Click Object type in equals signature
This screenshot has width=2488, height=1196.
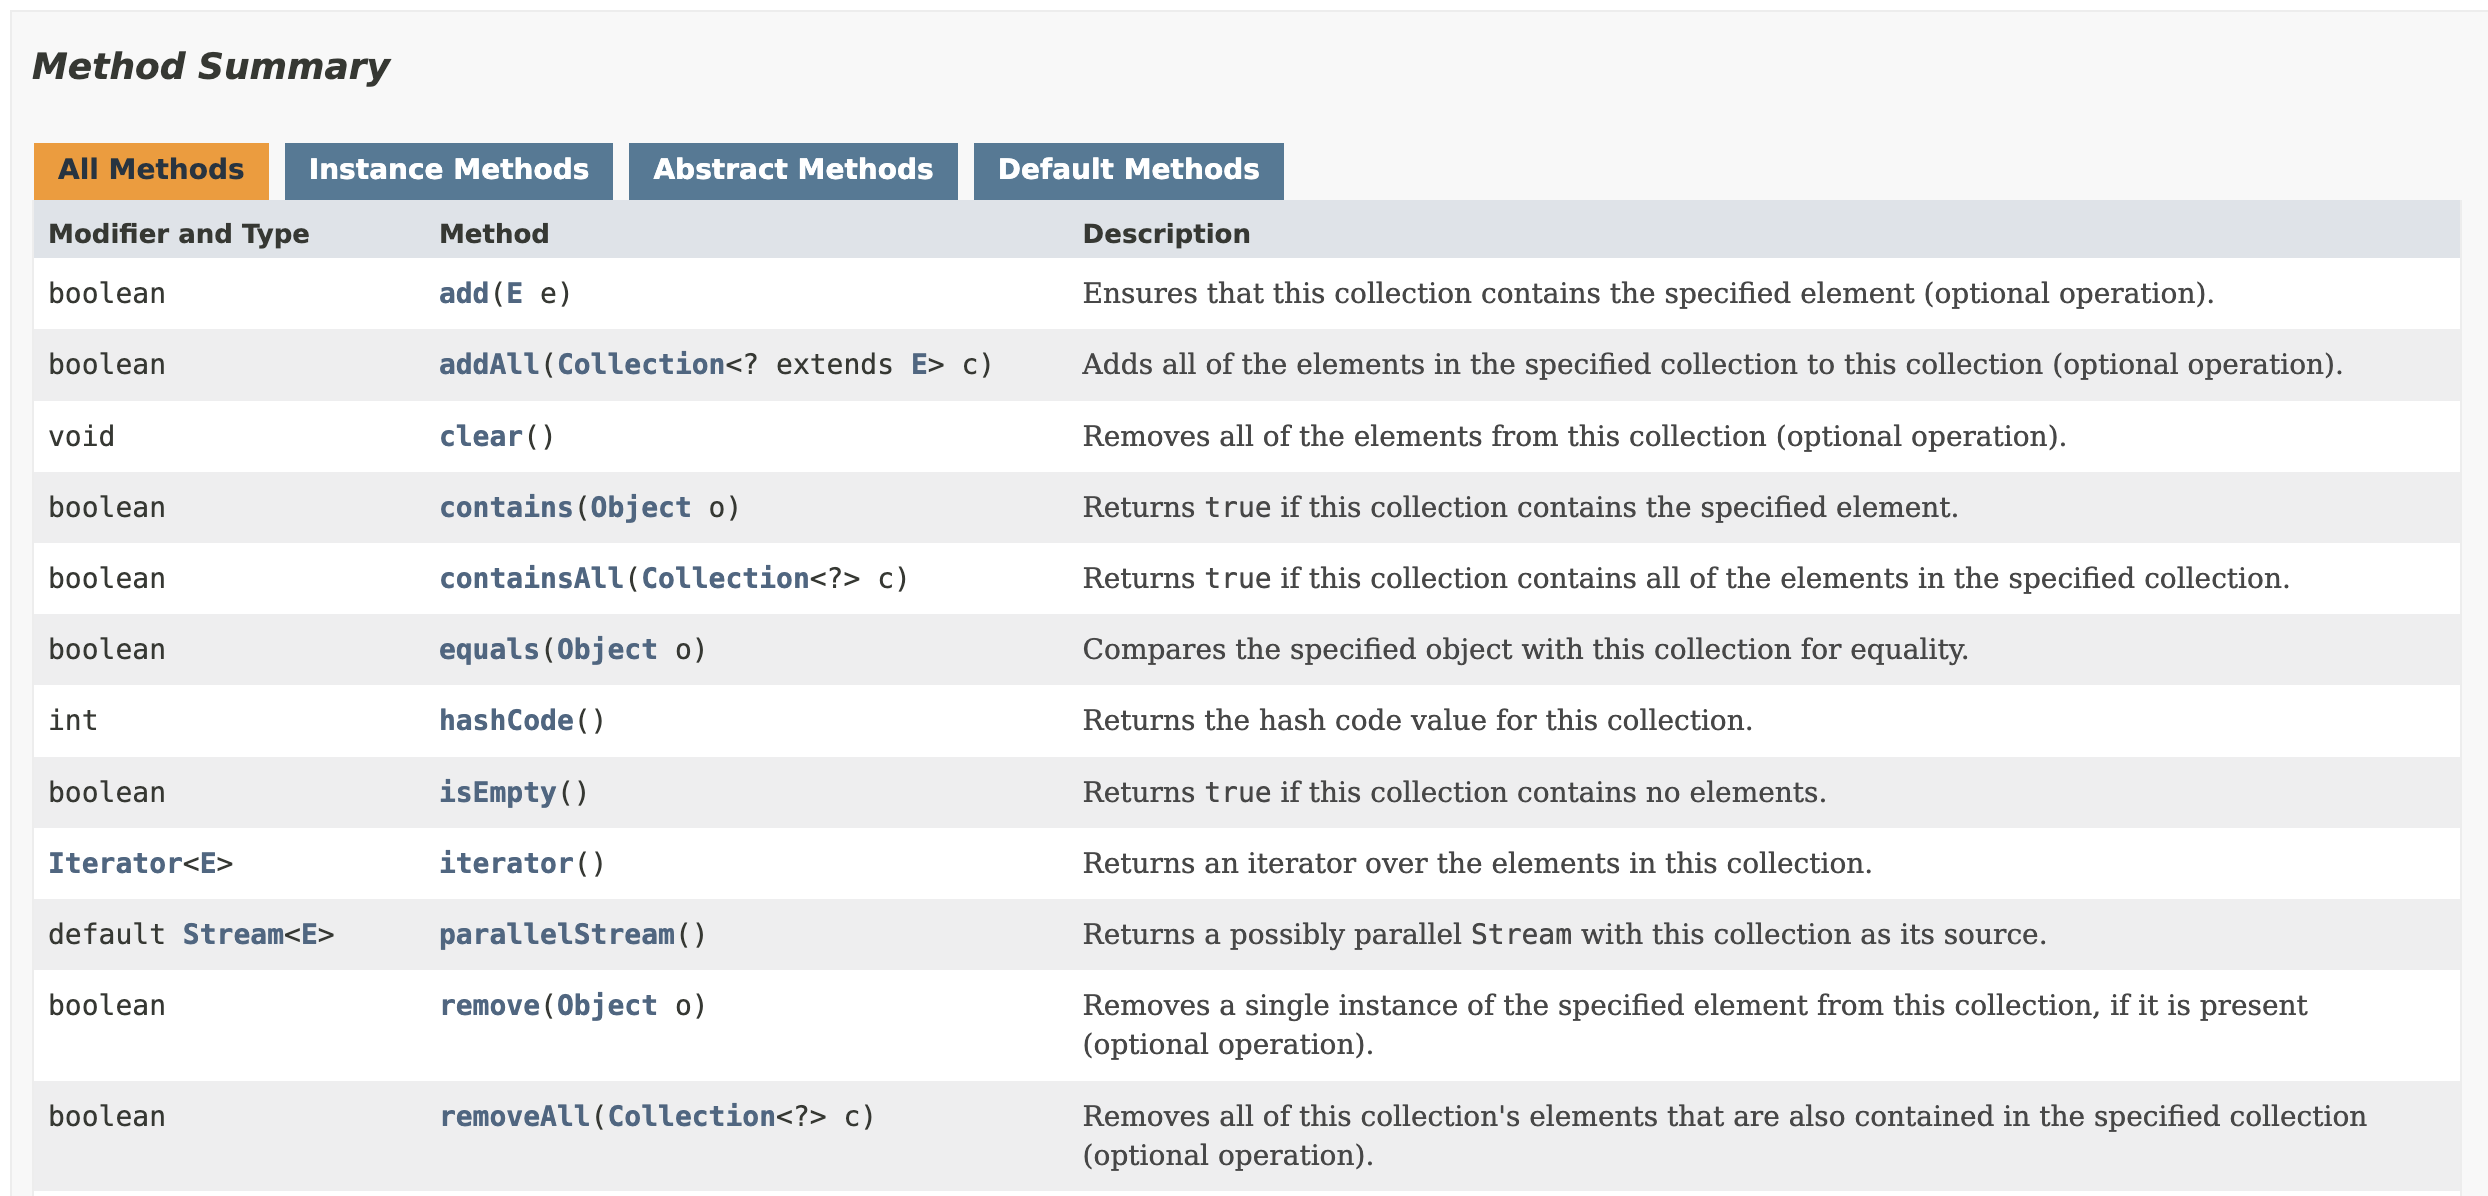pyautogui.click(x=606, y=650)
